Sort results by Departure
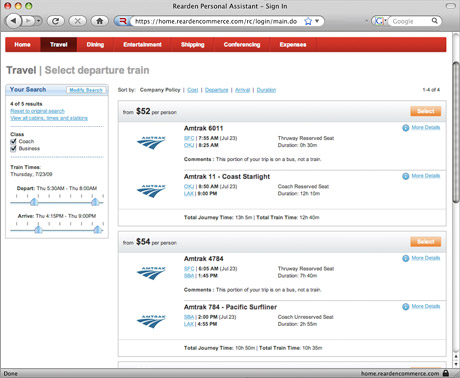The height and width of the screenshot is (378, 460). (216, 90)
